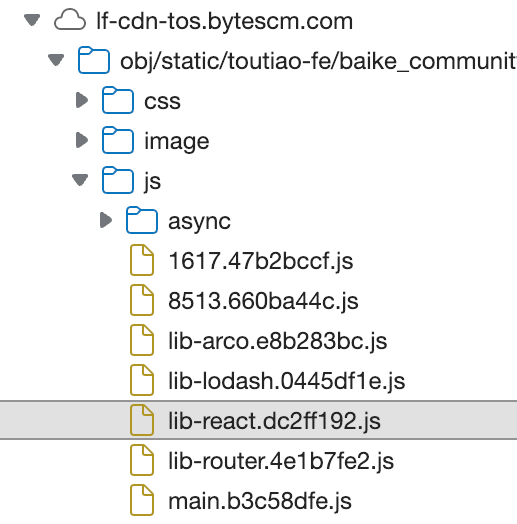Select the highlighted lib-react.dc2ff192.js file

(x=258, y=420)
